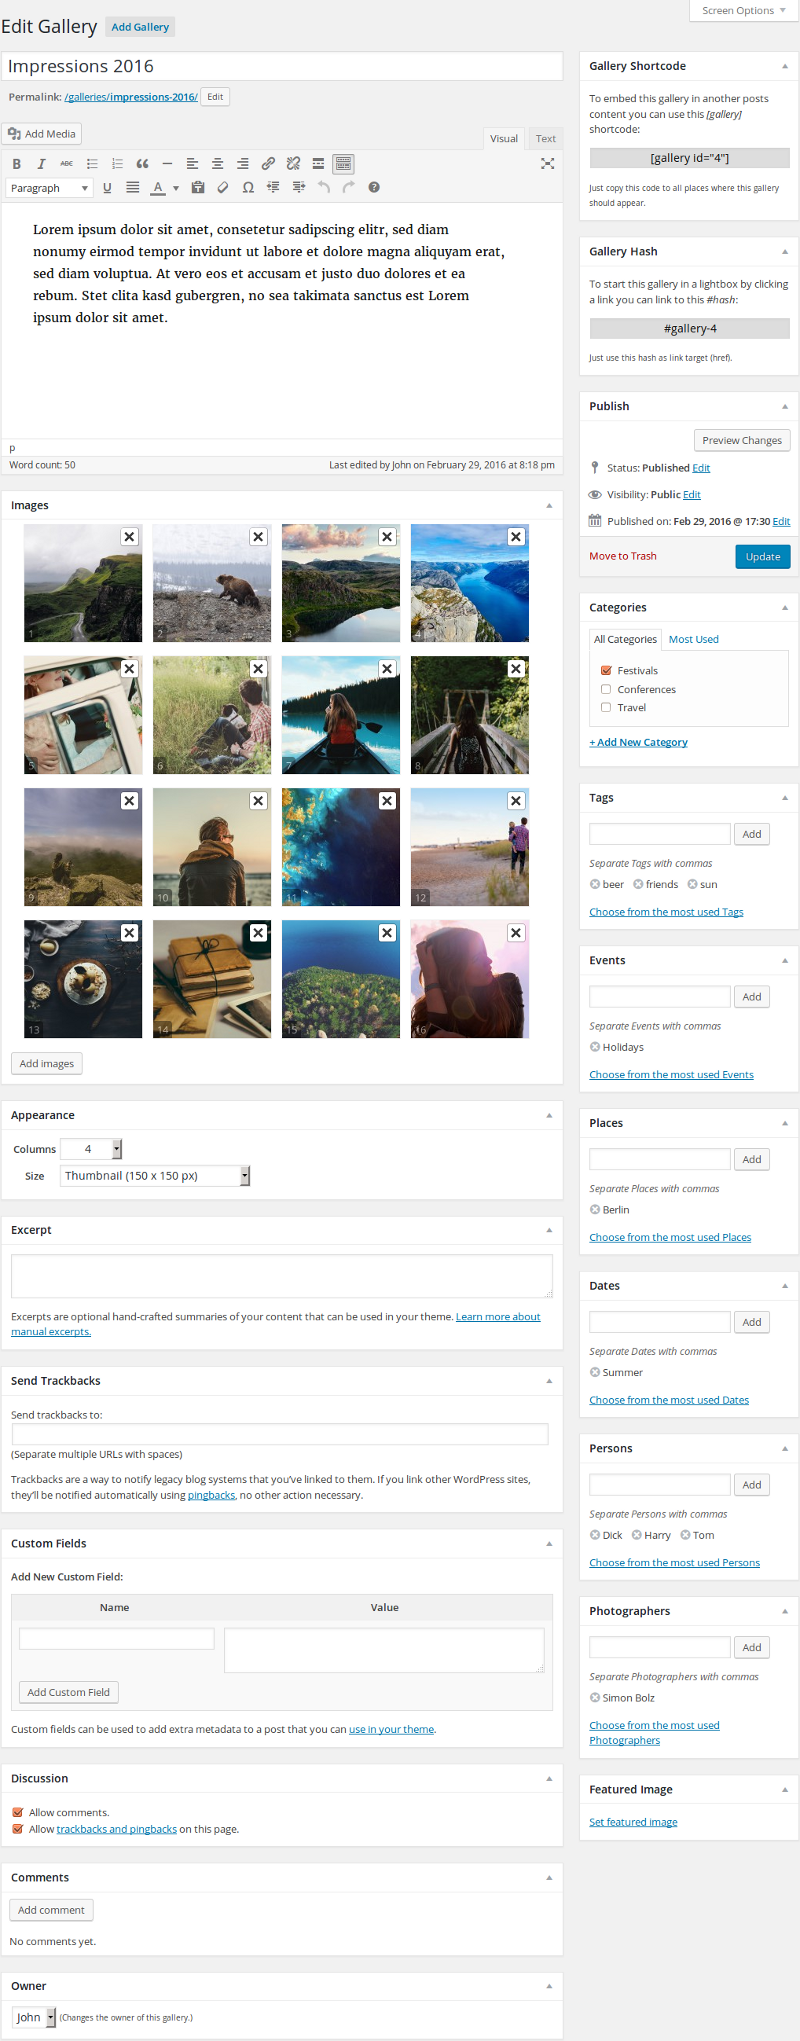Insert a horizontal line
This screenshot has height=2041, width=800.
click(x=167, y=164)
